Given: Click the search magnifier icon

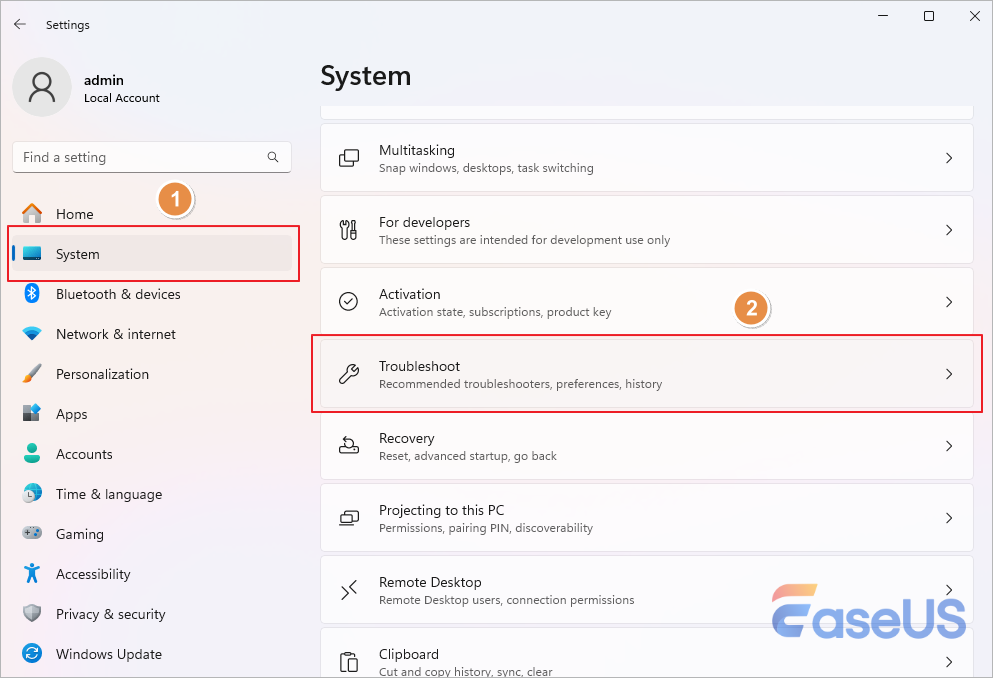Looking at the screenshot, I should tap(273, 157).
